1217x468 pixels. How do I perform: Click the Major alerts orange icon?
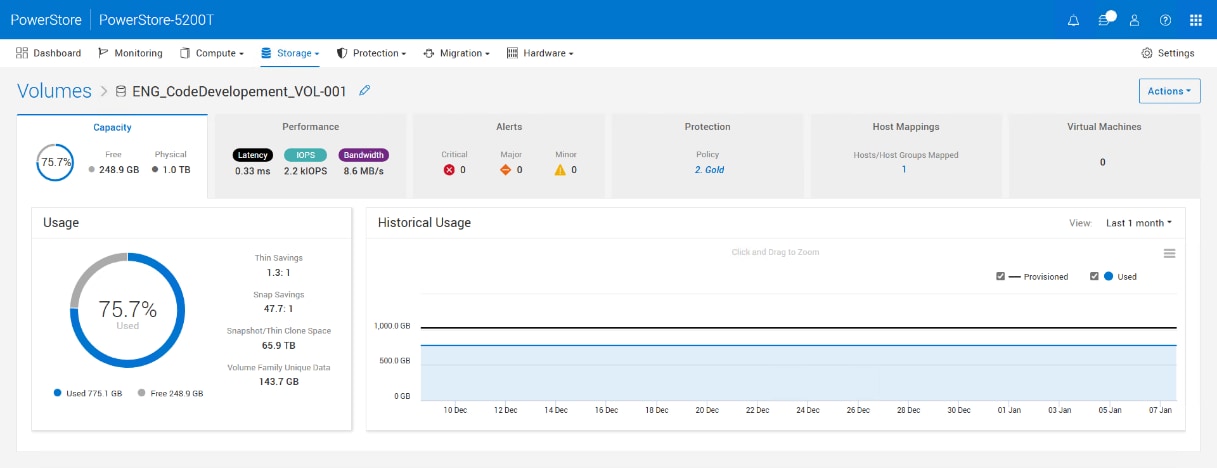505,170
